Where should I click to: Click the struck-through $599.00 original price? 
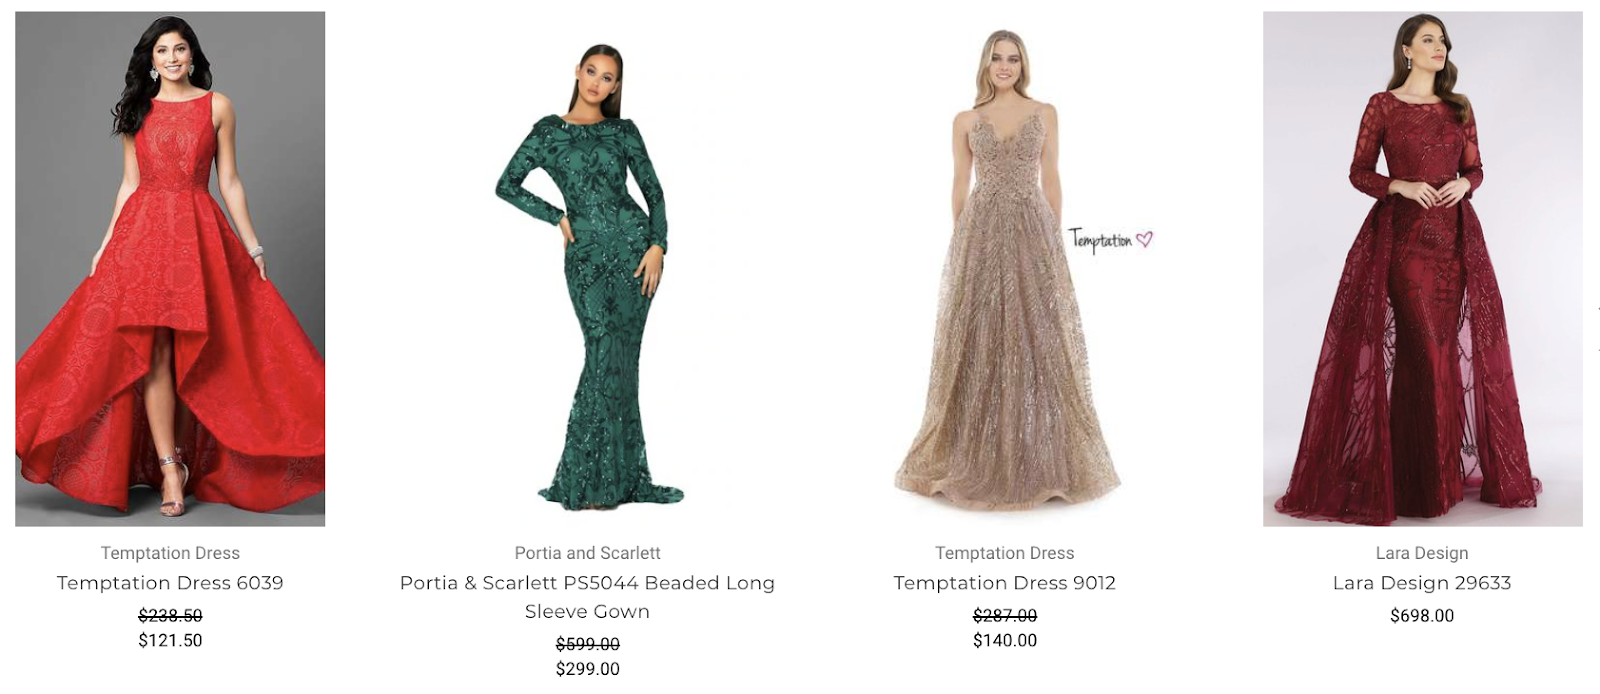(x=587, y=645)
